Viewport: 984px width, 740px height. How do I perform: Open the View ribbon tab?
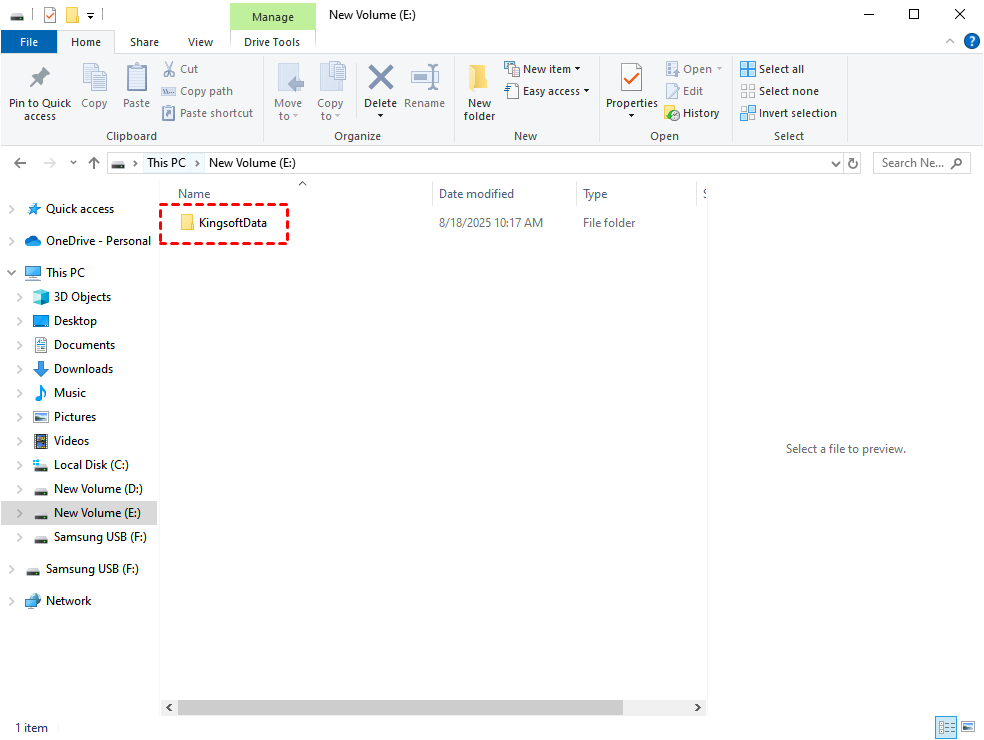click(200, 42)
